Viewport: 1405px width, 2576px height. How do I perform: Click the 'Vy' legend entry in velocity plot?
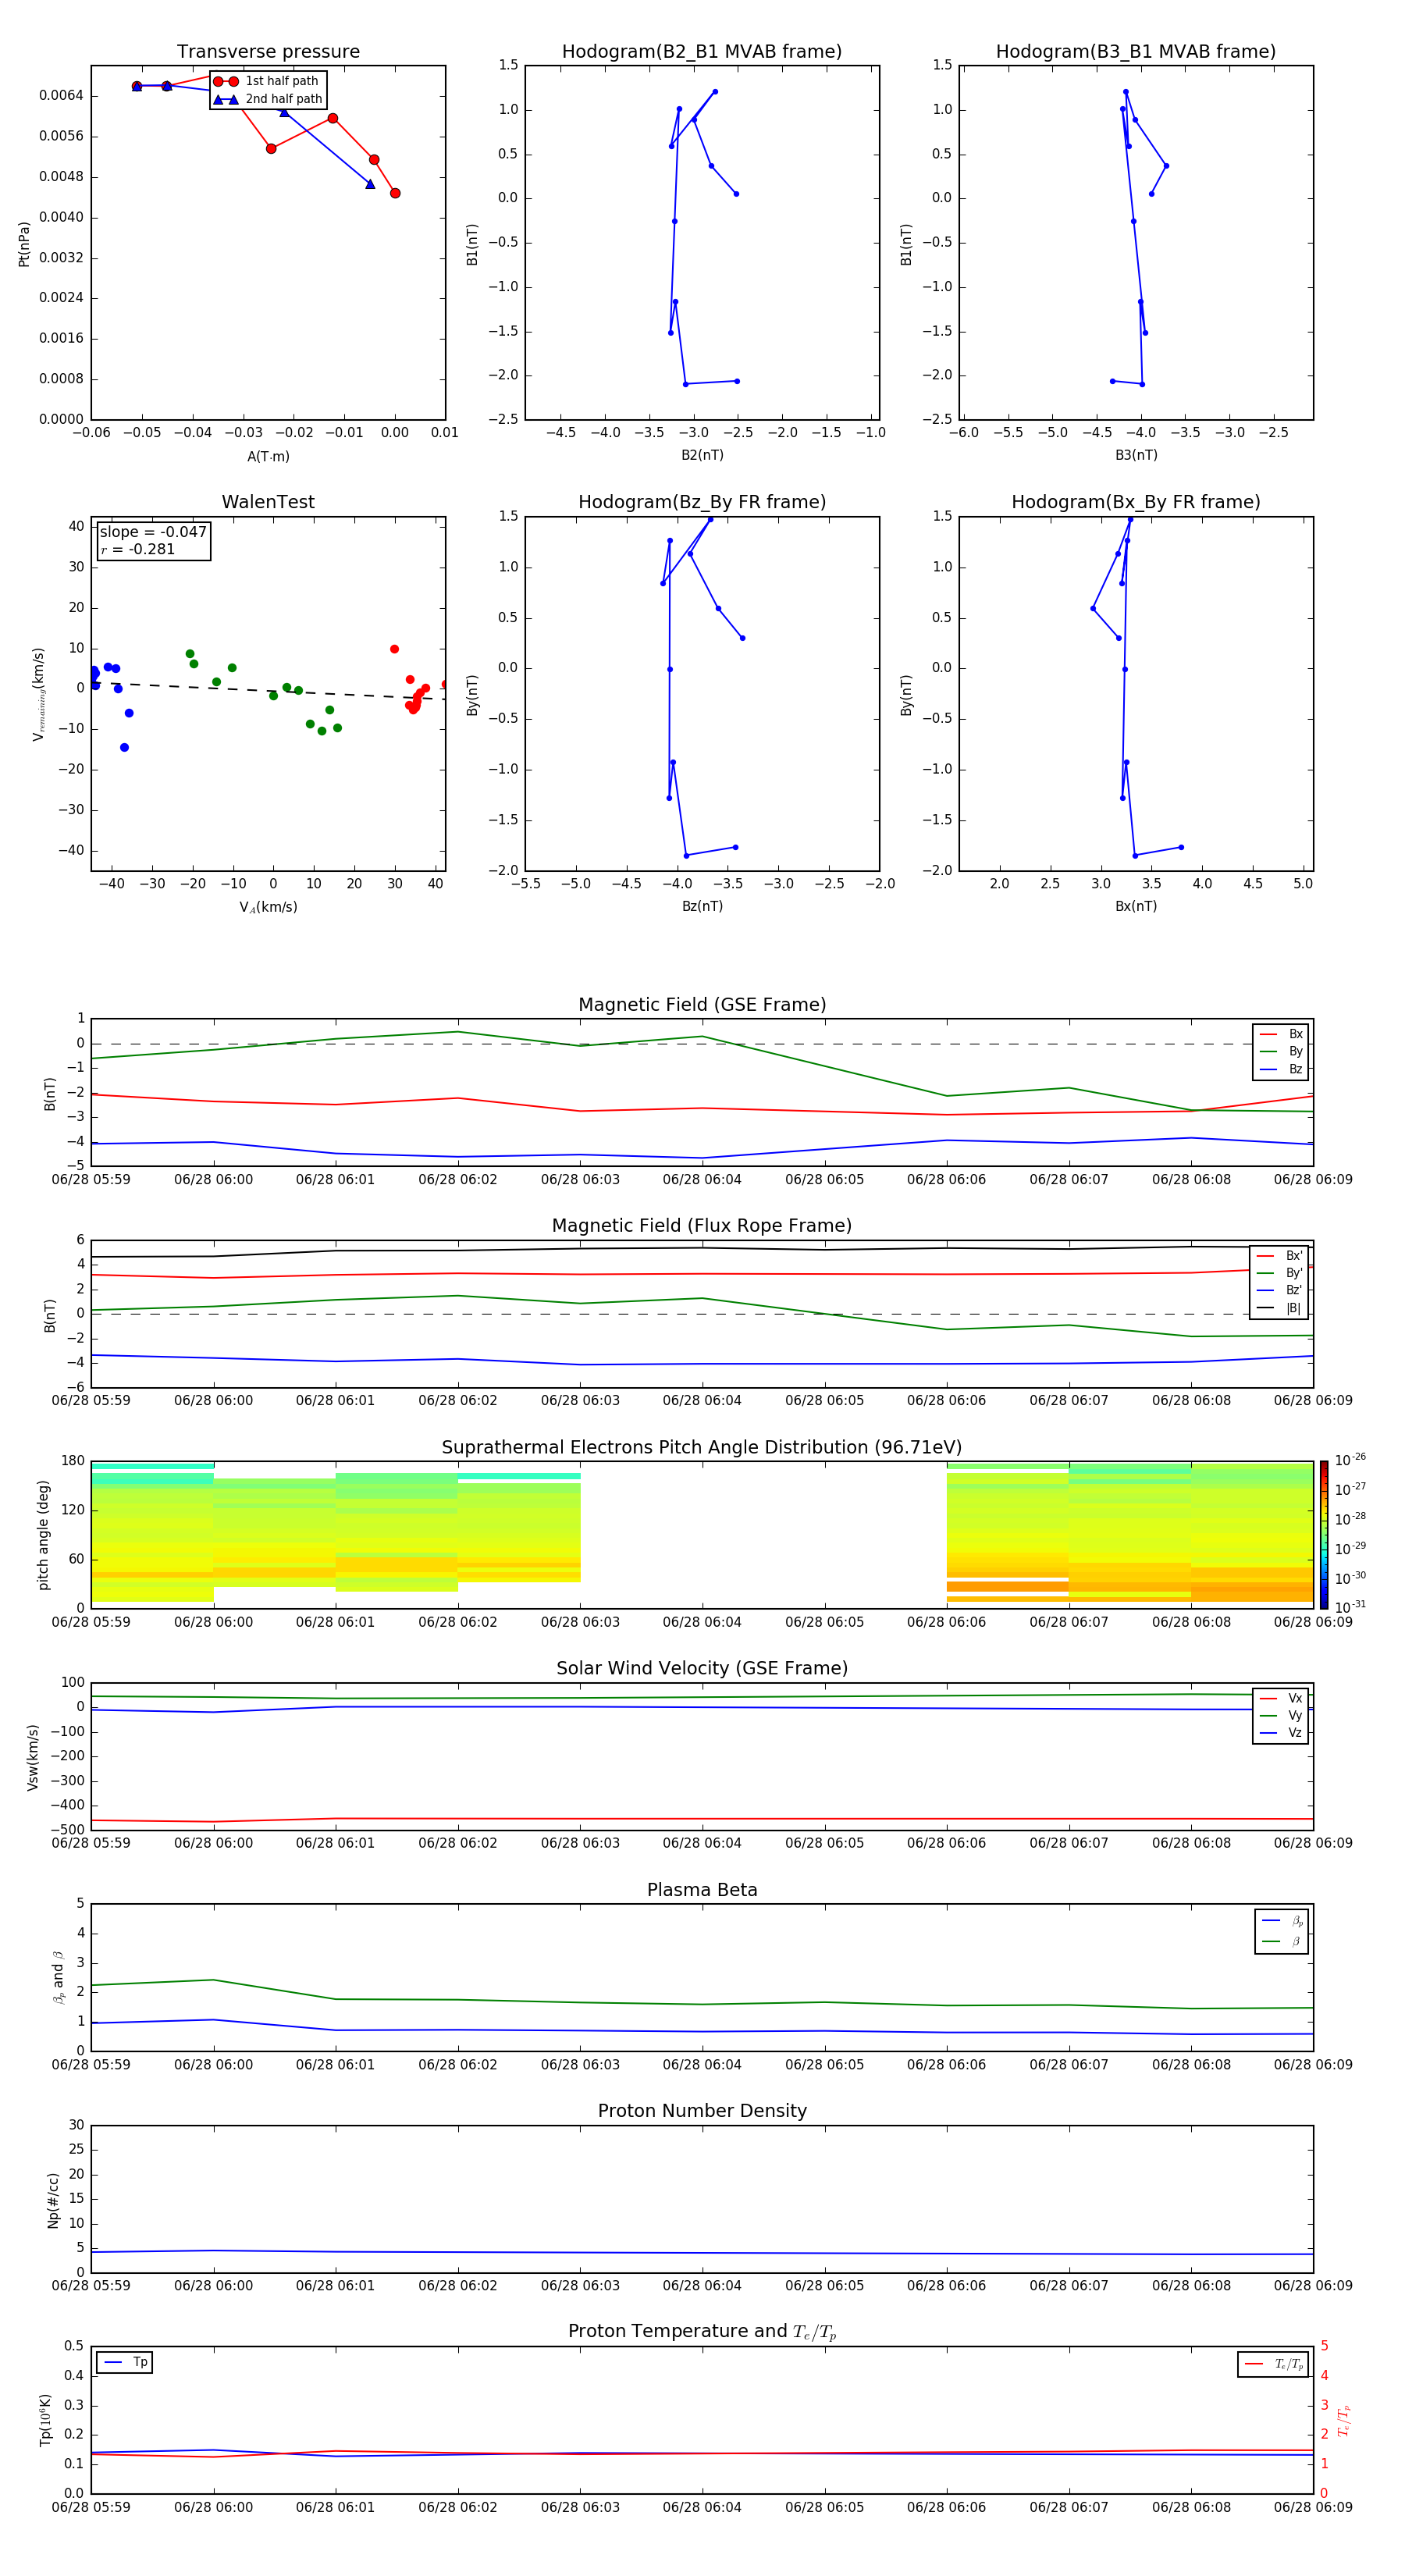click(x=1281, y=1715)
